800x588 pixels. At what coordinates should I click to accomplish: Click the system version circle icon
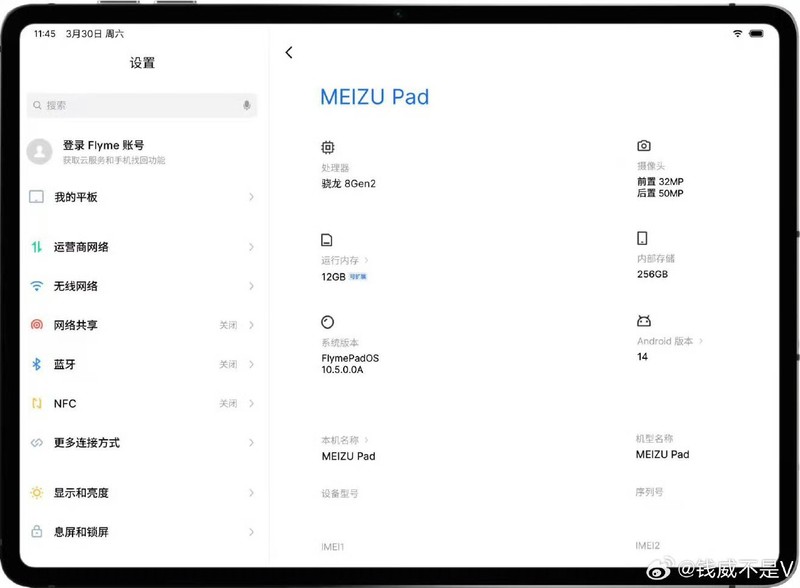click(328, 322)
